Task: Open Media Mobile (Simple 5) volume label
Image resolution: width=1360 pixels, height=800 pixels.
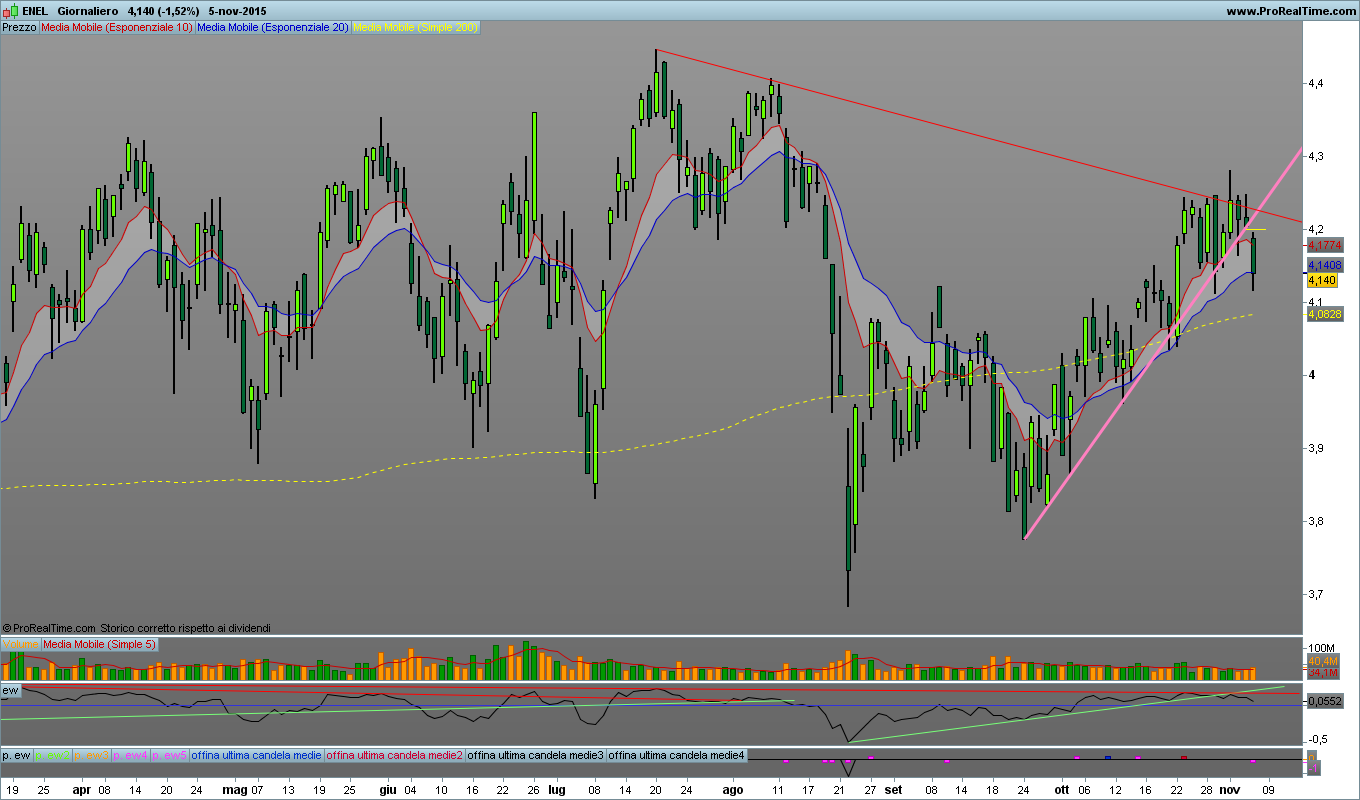Action: [x=99, y=644]
